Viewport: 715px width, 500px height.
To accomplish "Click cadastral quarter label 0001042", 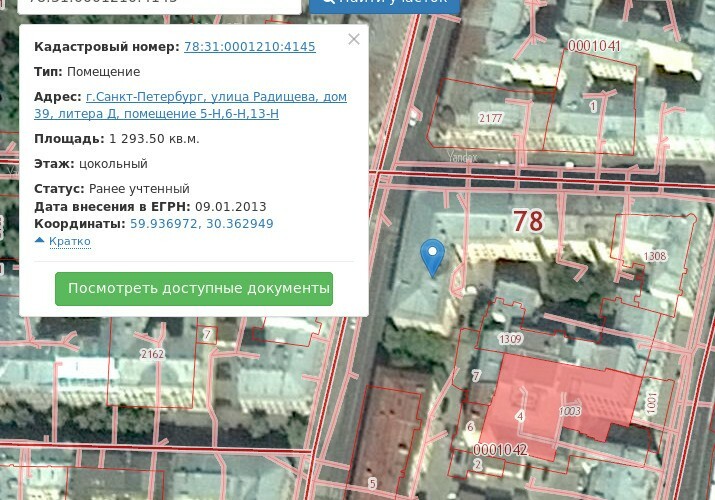I will point(500,450).
